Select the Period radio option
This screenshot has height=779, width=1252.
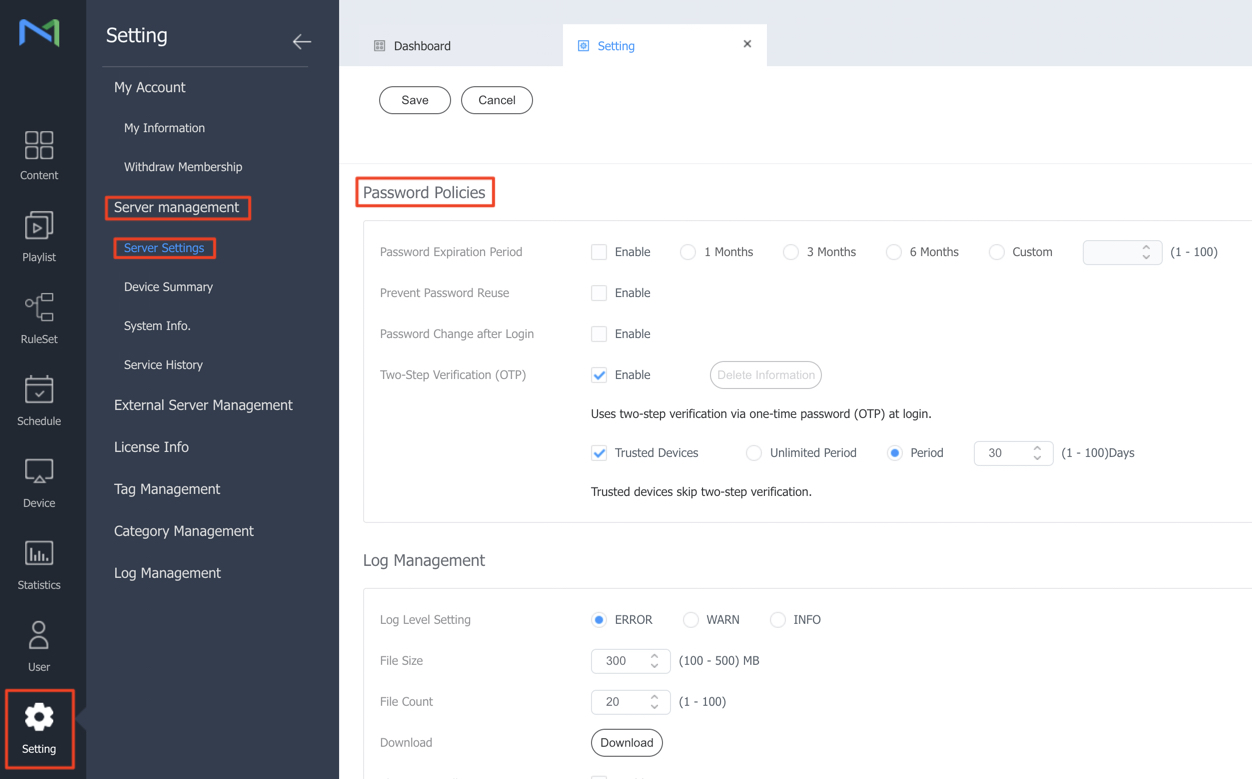click(895, 453)
